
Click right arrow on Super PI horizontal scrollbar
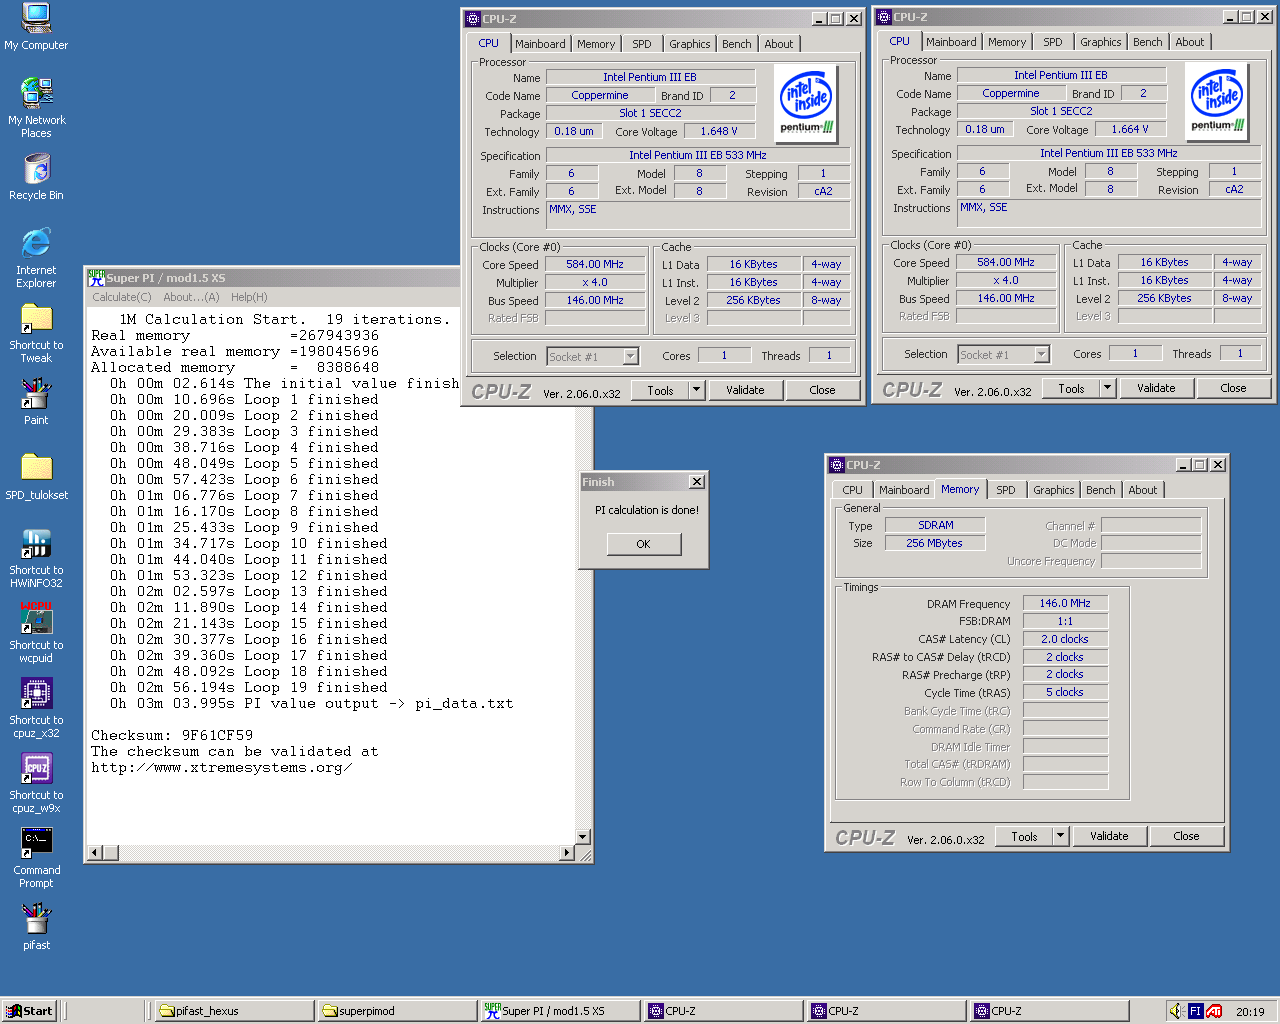tap(567, 853)
